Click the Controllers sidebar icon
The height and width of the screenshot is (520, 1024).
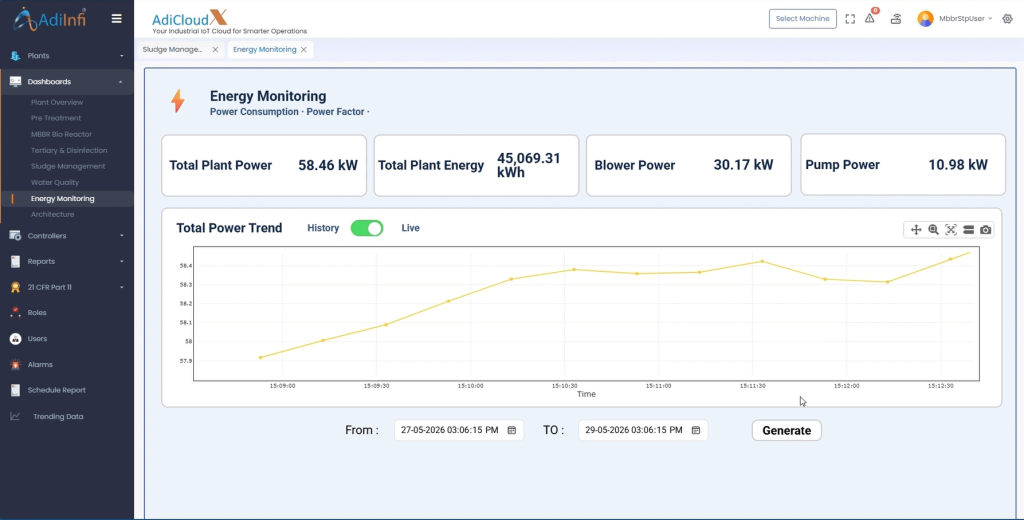click(x=15, y=236)
